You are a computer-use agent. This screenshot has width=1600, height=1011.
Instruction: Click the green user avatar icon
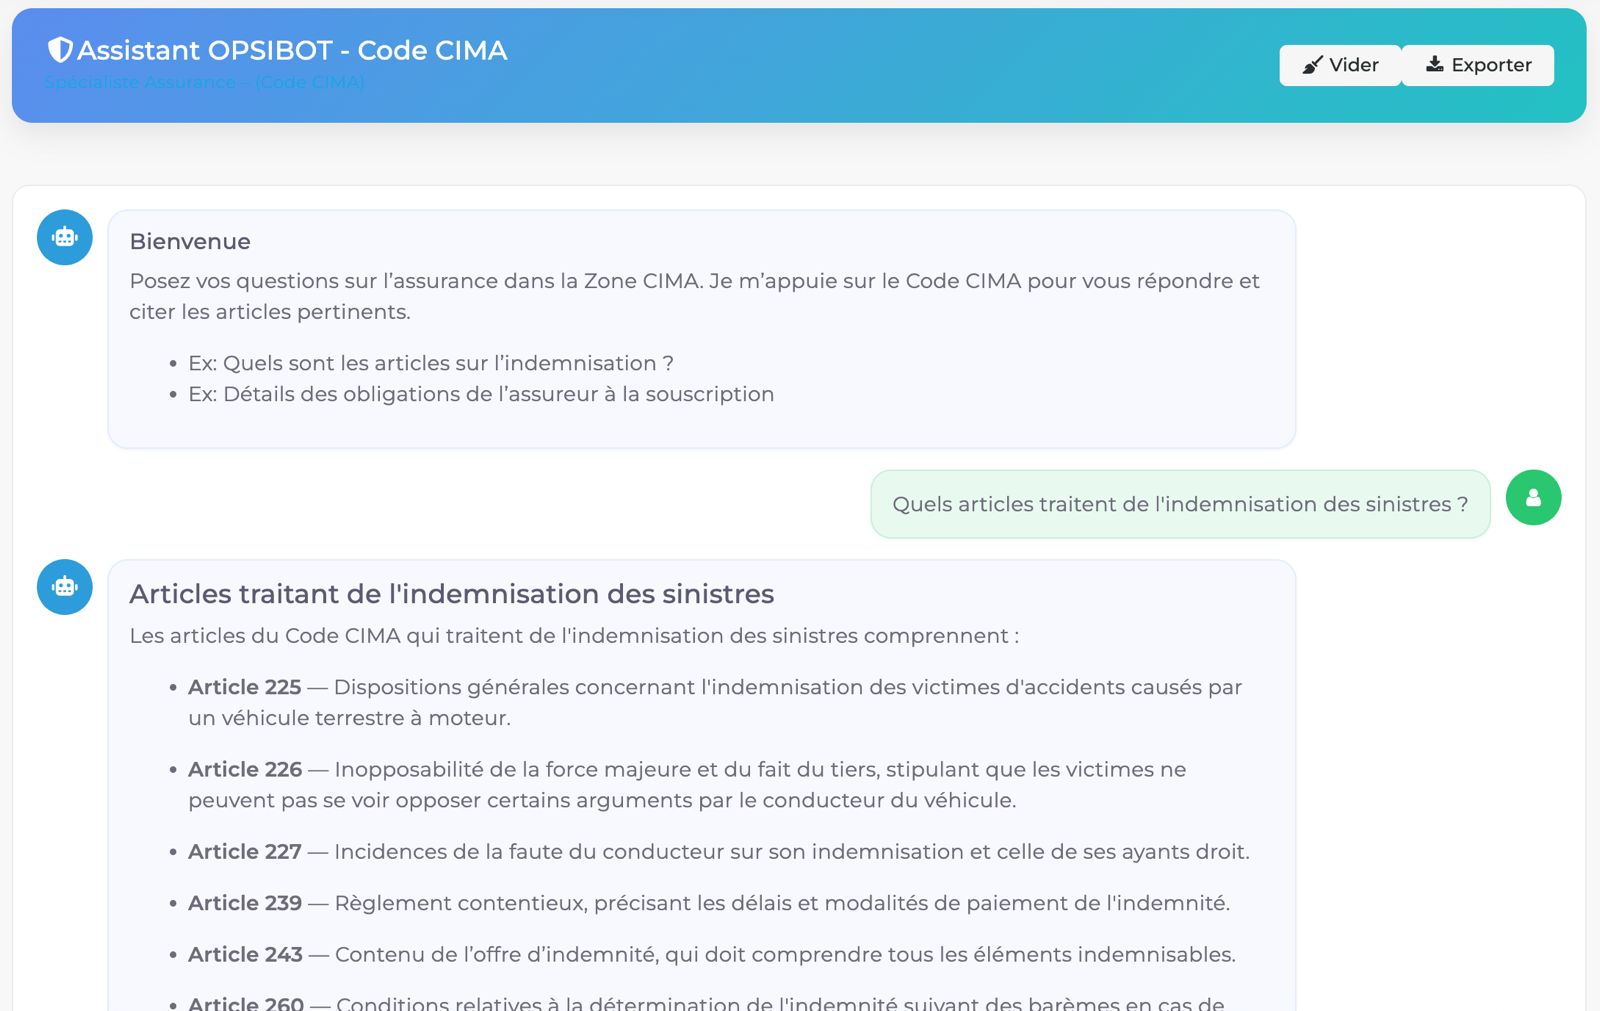point(1533,498)
